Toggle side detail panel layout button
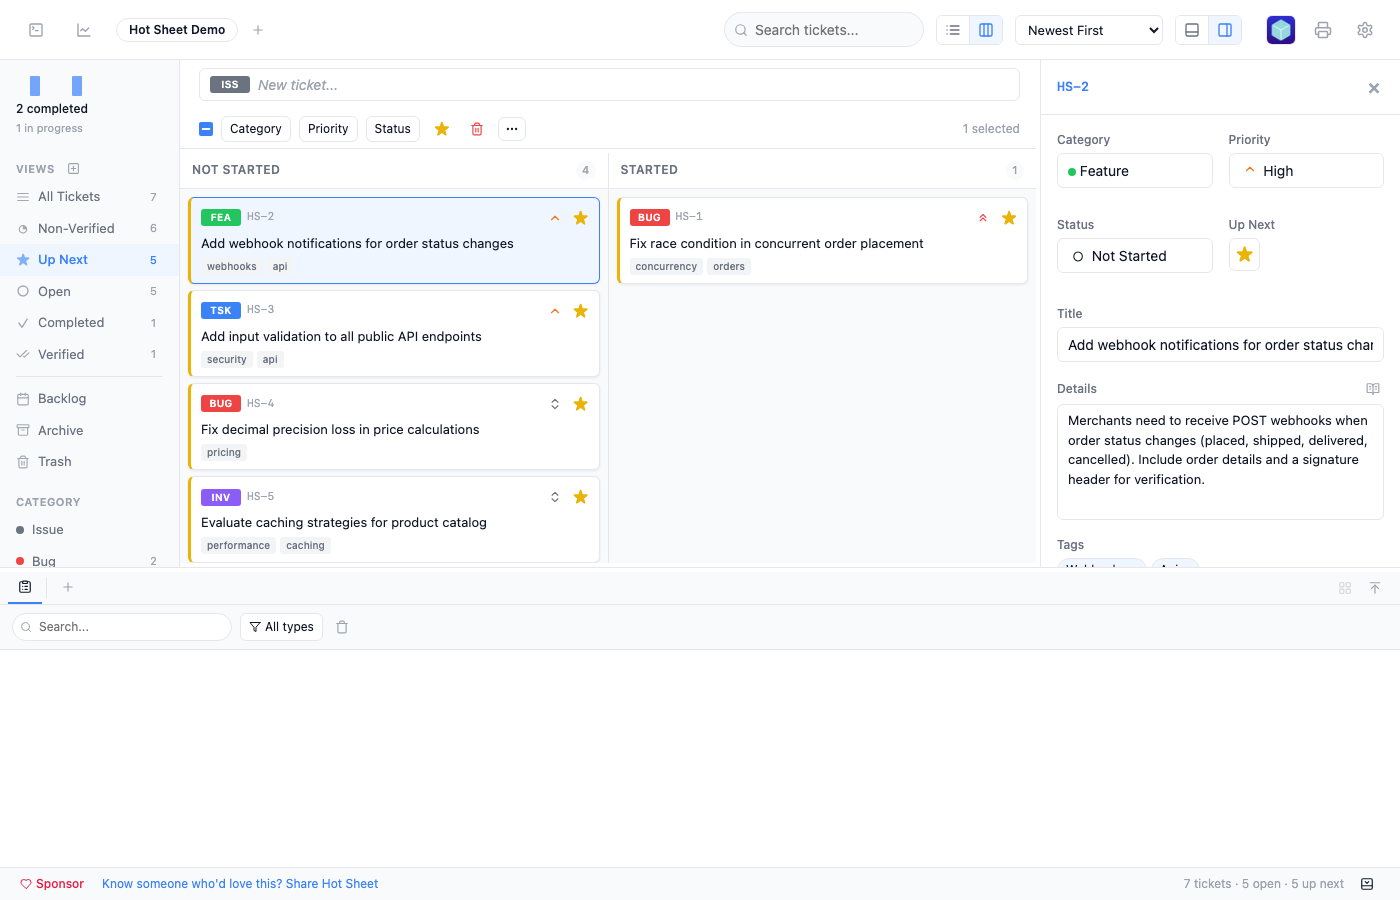 tap(1225, 30)
